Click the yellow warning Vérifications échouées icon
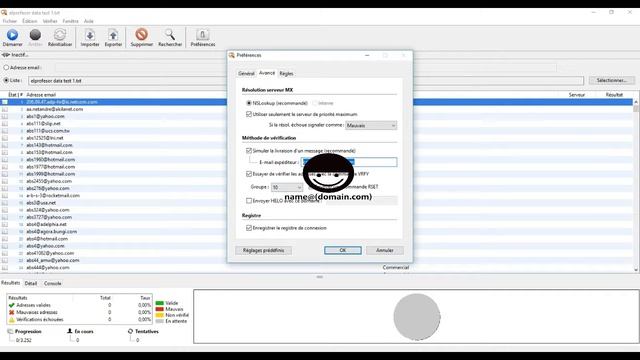 11,319
